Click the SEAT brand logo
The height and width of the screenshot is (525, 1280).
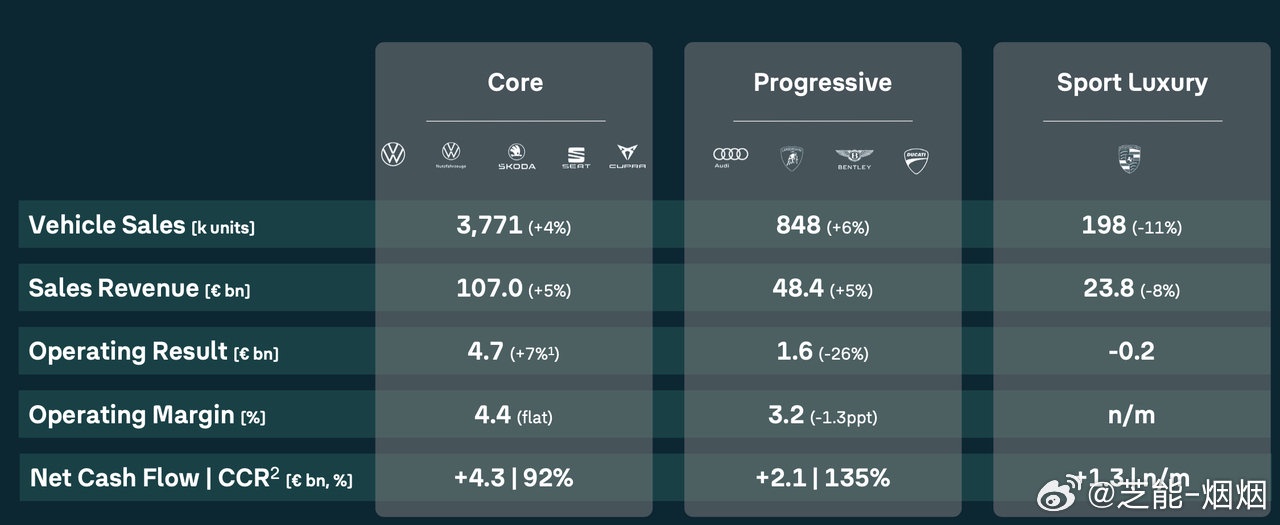point(575,157)
